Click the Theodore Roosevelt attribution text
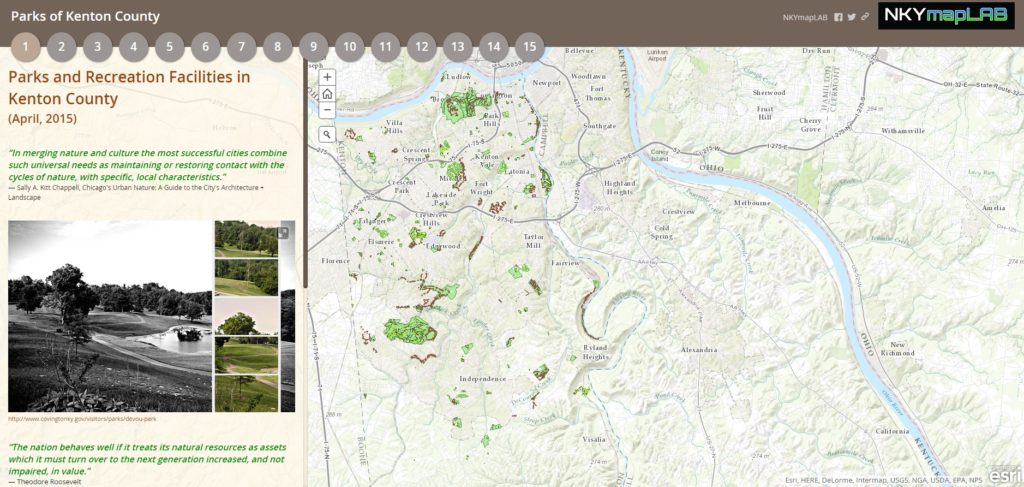 [45, 482]
